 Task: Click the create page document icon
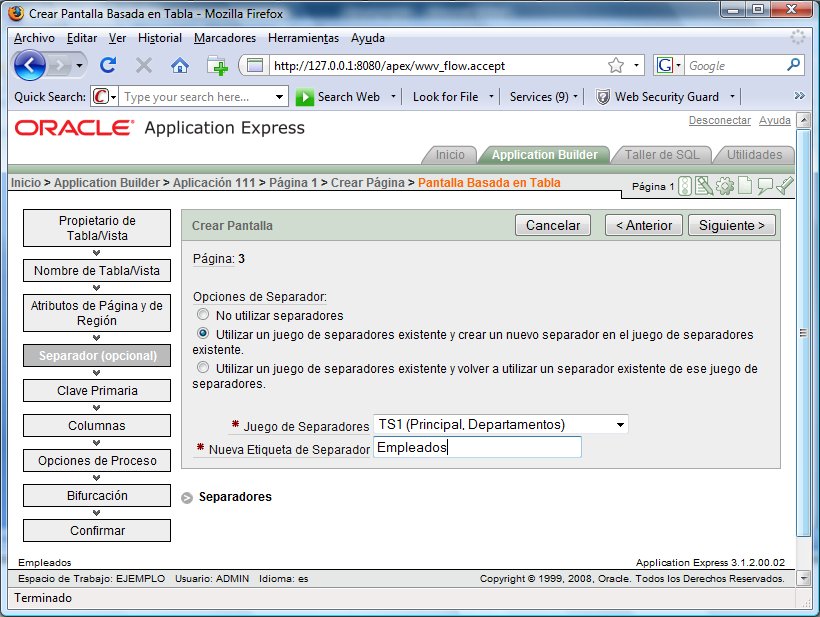[x=745, y=186]
